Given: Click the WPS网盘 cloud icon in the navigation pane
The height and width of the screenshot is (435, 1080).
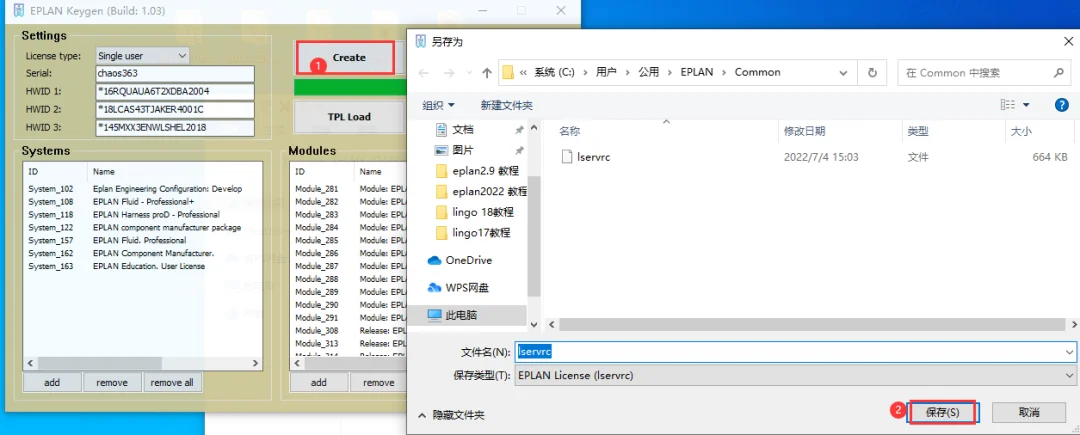Looking at the screenshot, I should tap(434, 288).
